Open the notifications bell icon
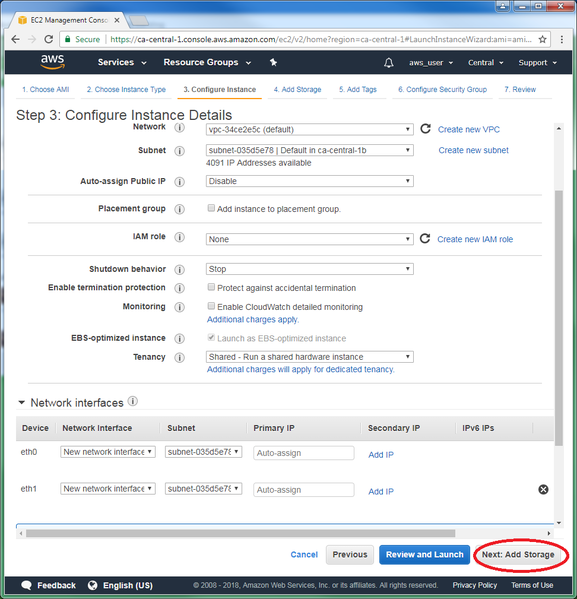This screenshot has height=599, width=577. pyautogui.click(x=389, y=63)
